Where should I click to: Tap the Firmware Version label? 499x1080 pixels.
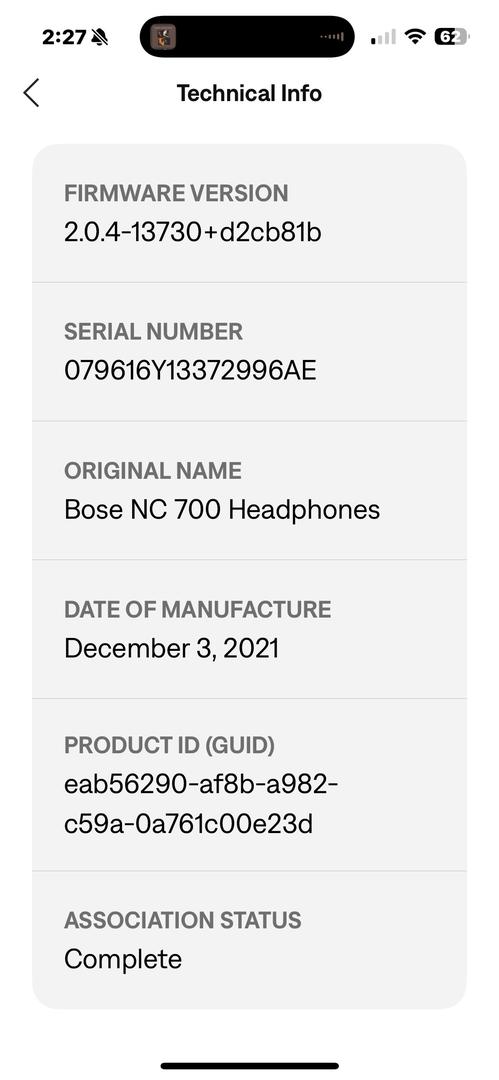(176, 193)
